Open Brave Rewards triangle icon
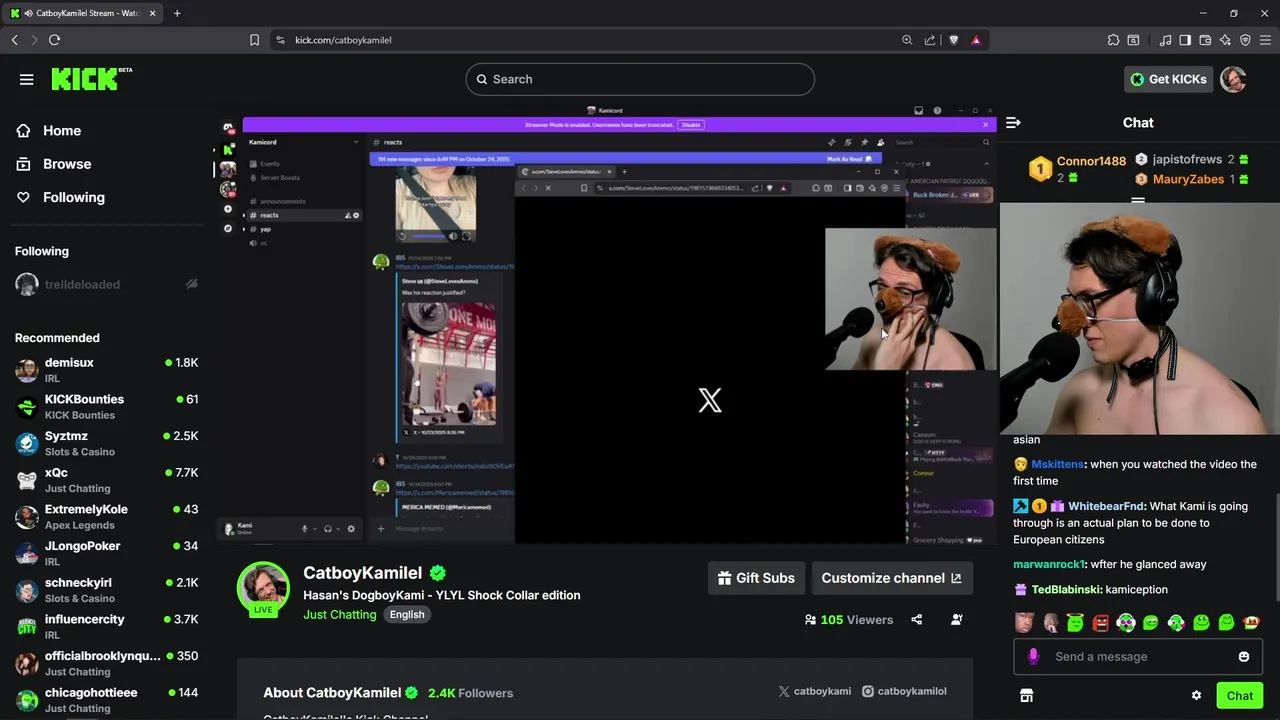 pos(976,40)
